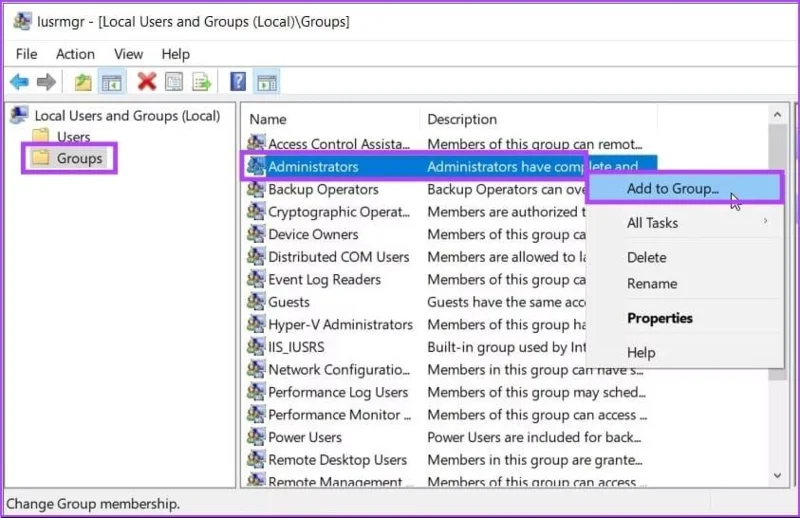Click the Power Users group icon
The height and width of the screenshot is (518, 800).
[256, 436]
